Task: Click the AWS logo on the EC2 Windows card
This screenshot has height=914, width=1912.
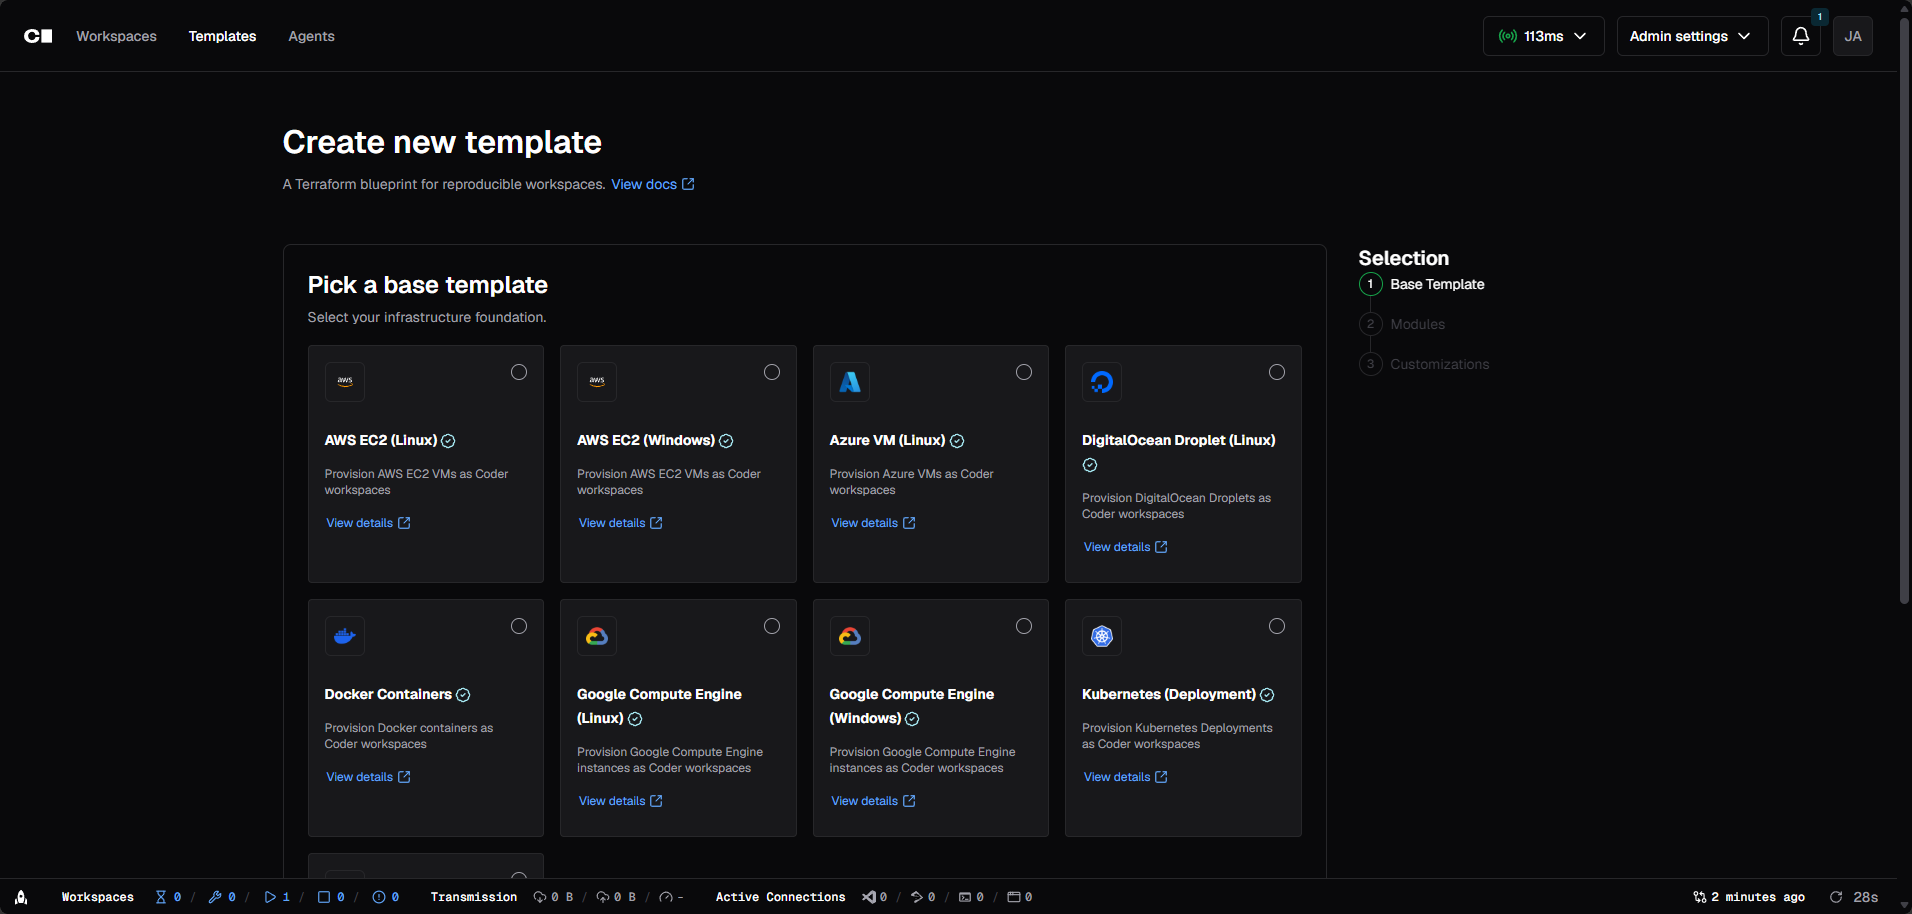Action: tap(597, 382)
